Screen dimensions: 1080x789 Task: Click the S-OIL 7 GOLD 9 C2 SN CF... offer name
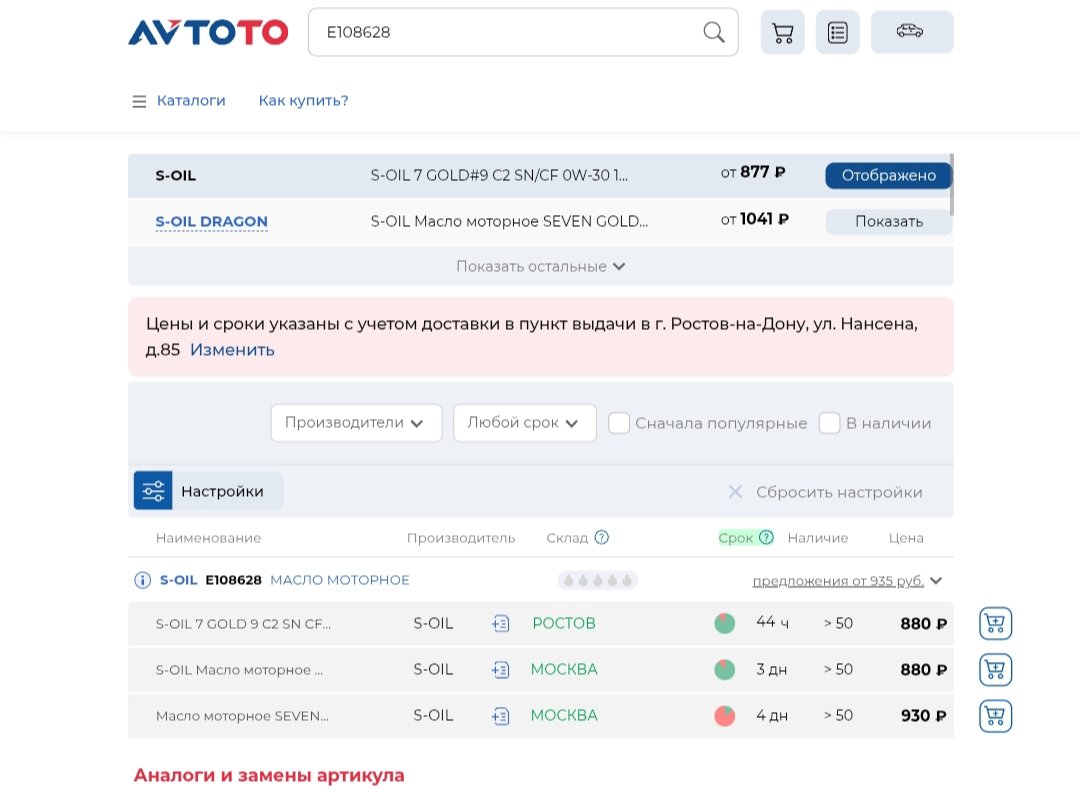243,624
